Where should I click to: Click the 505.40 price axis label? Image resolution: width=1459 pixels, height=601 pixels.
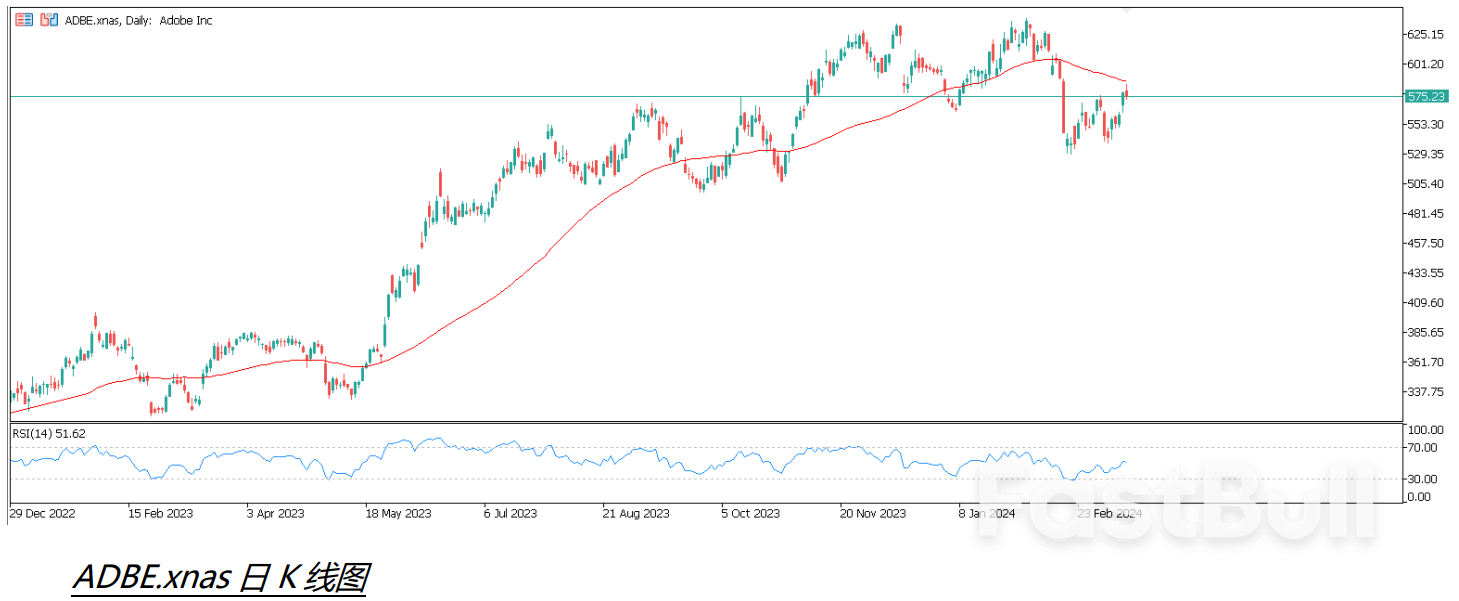1424,184
